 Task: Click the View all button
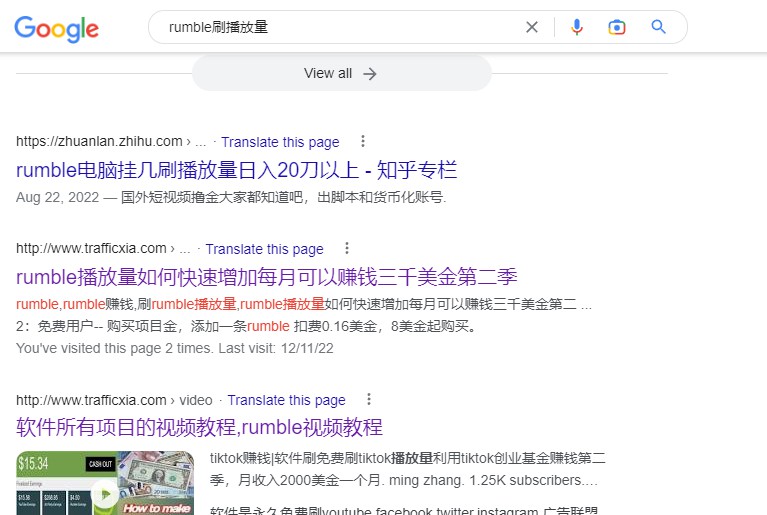(341, 73)
